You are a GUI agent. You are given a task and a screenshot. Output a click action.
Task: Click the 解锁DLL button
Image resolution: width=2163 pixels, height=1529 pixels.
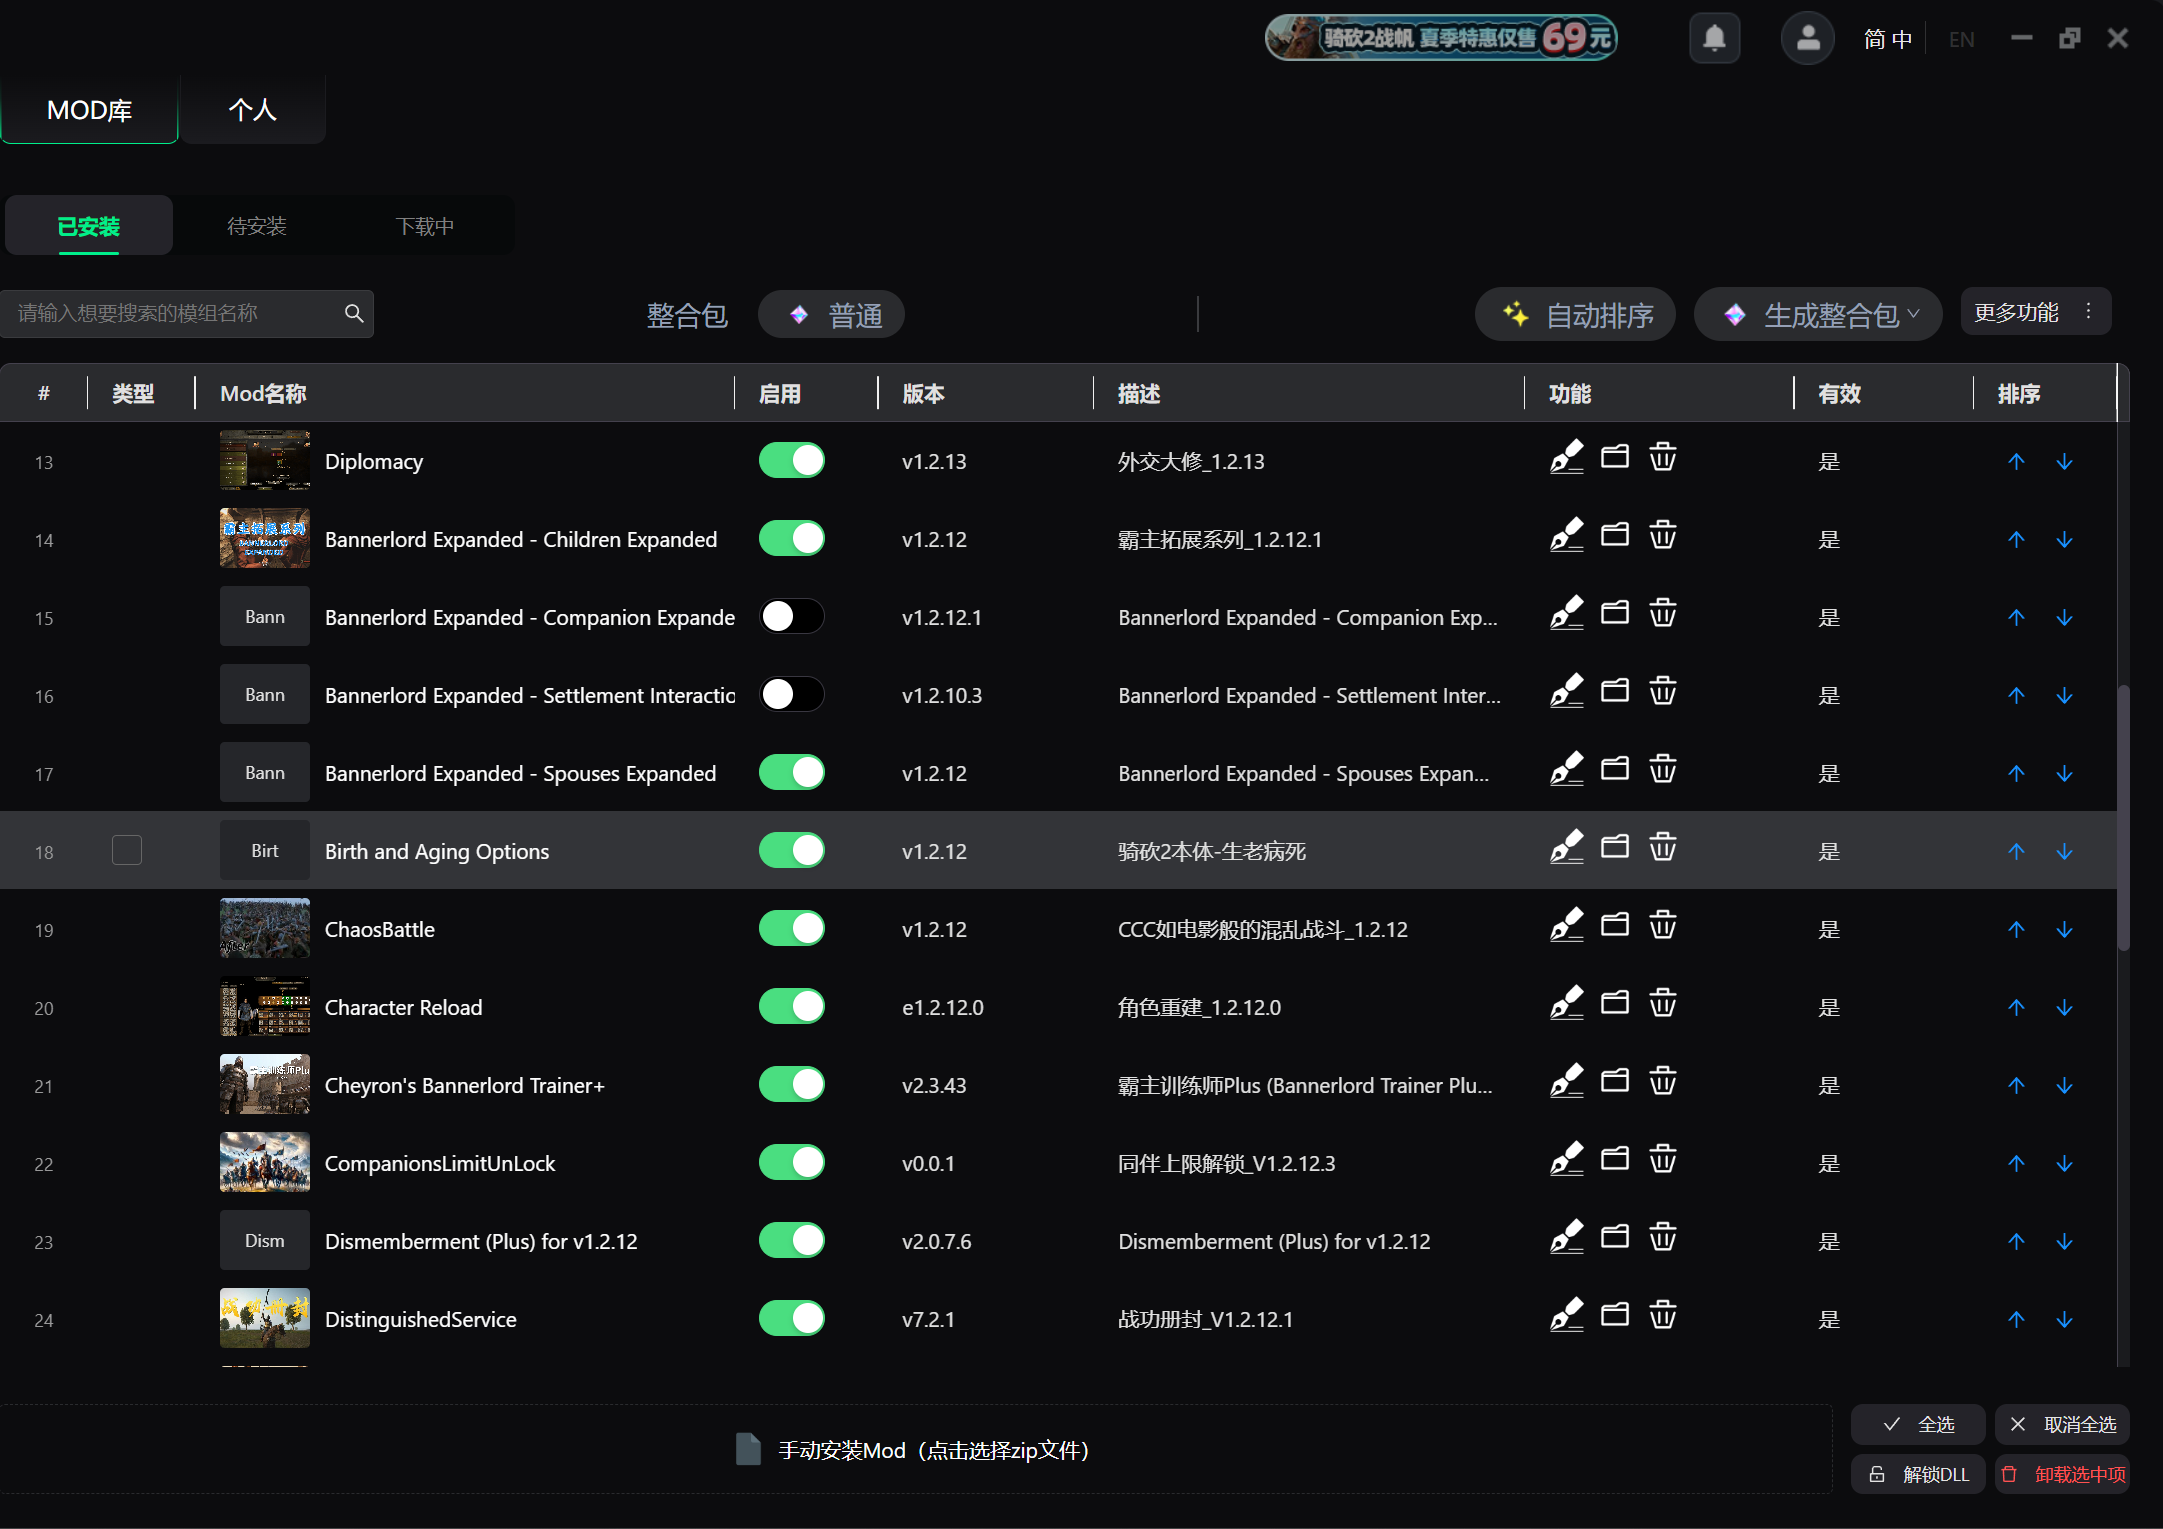click(x=1918, y=1474)
